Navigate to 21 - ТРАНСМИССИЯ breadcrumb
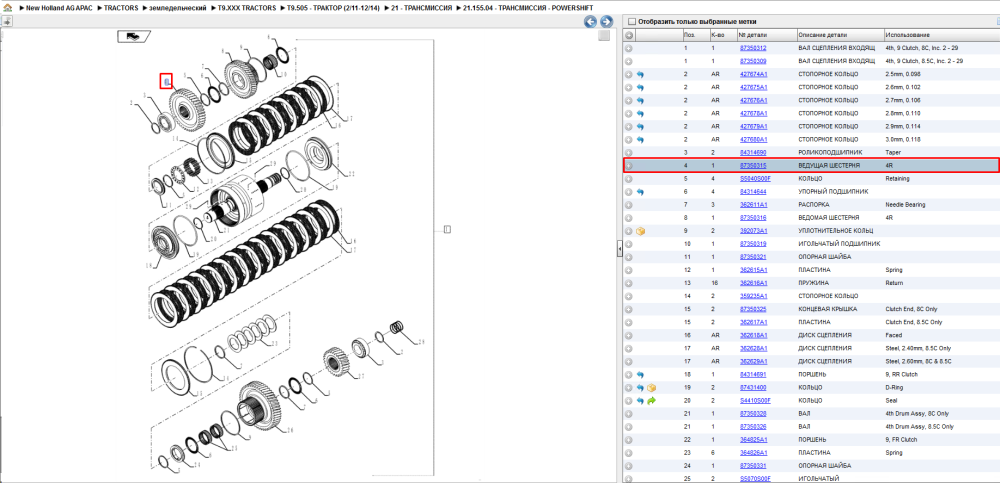 [x=422, y=8]
